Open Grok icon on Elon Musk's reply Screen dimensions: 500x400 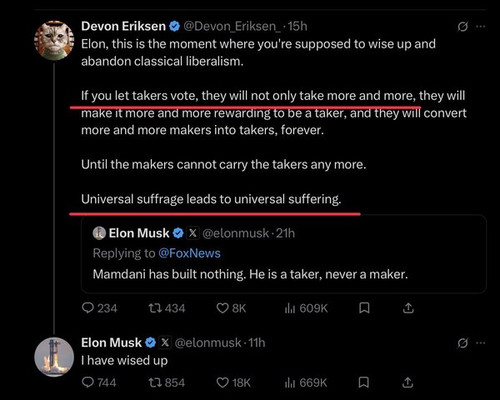point(463,343)
